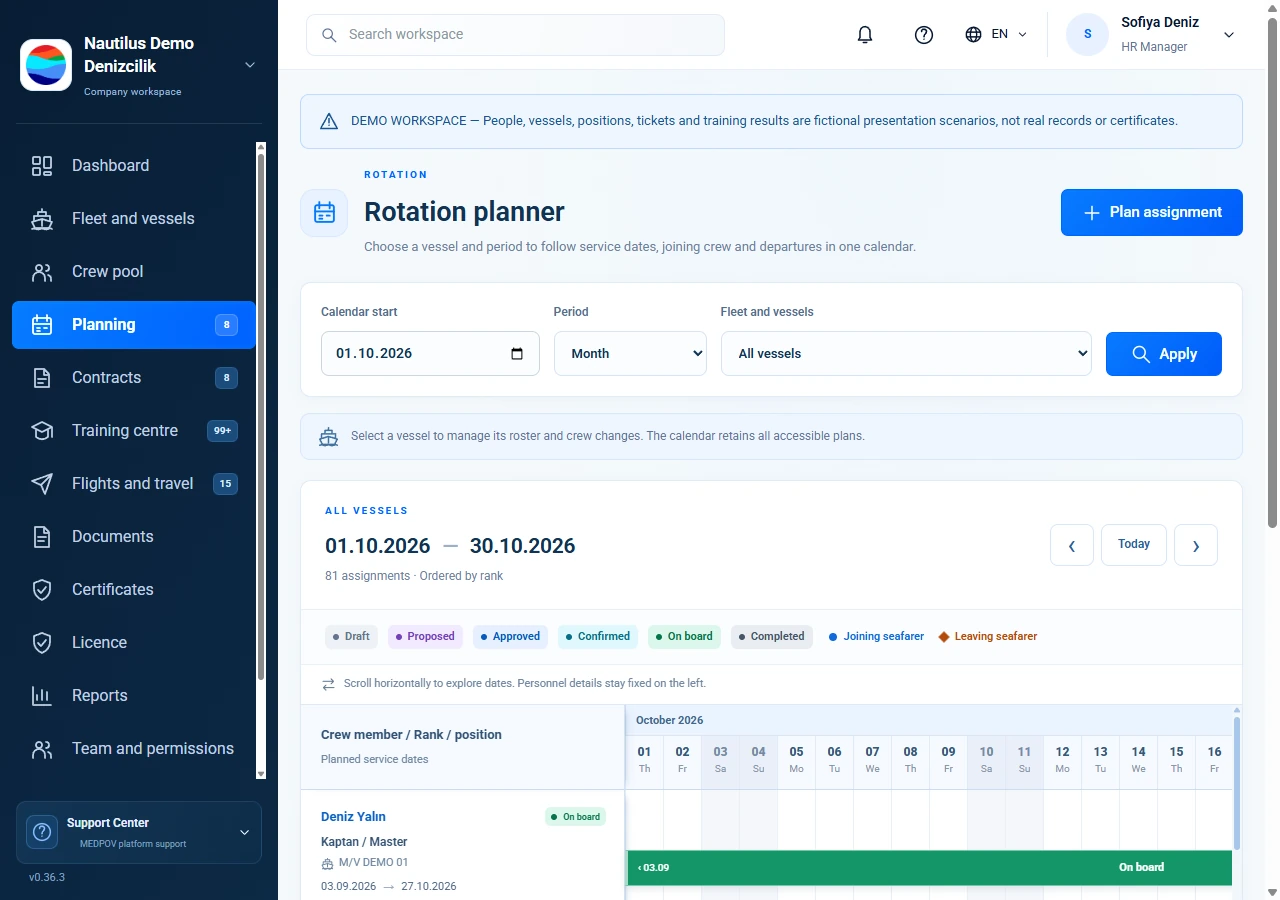This screenshot has width=1280, height=900.
Task: Click the Flights and travel plane icon
Action: pos(42,484)
